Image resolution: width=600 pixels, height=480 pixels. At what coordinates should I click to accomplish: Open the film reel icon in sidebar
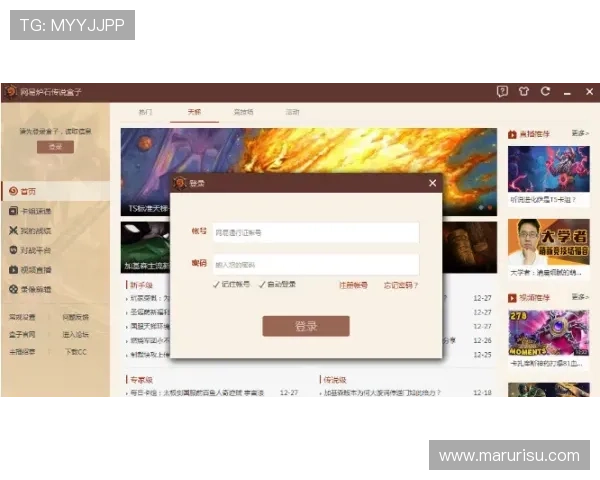(13, 289)
